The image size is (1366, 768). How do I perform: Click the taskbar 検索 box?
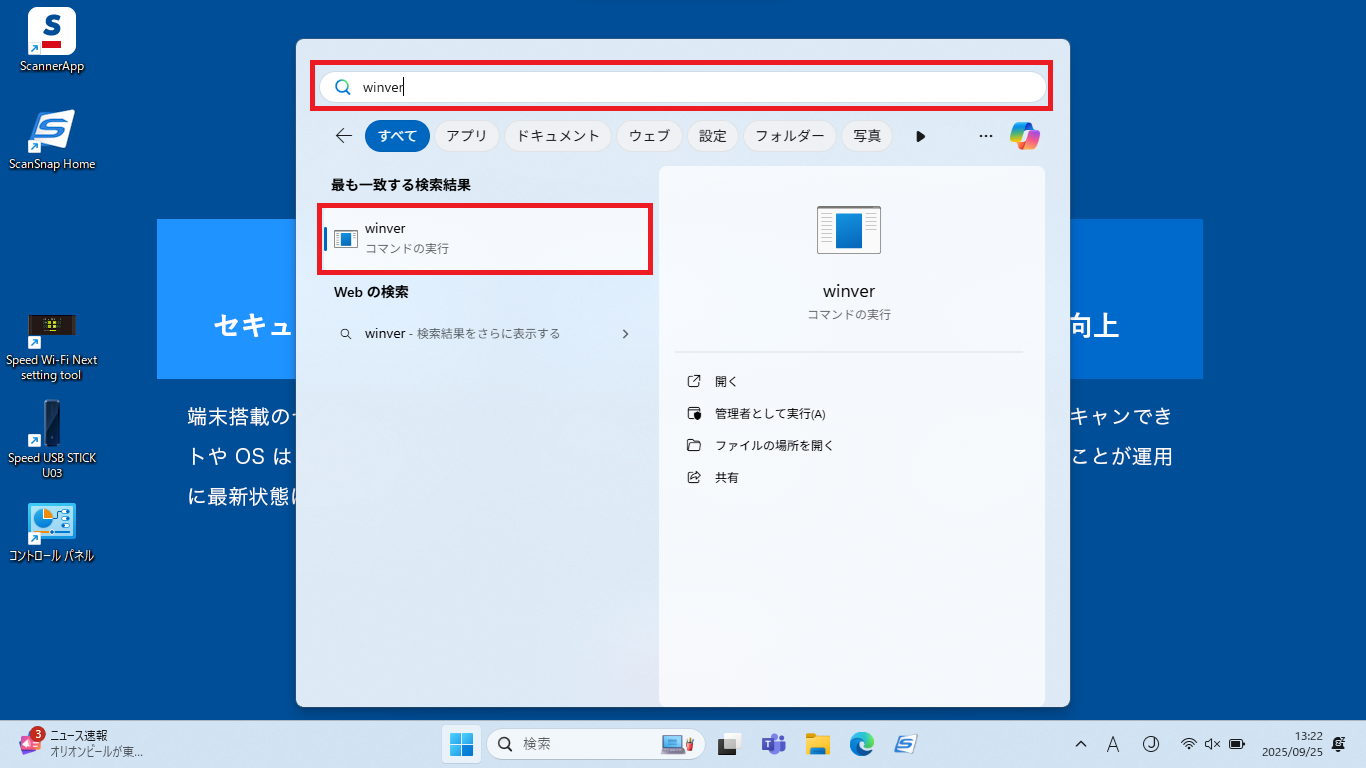(596, 744)
